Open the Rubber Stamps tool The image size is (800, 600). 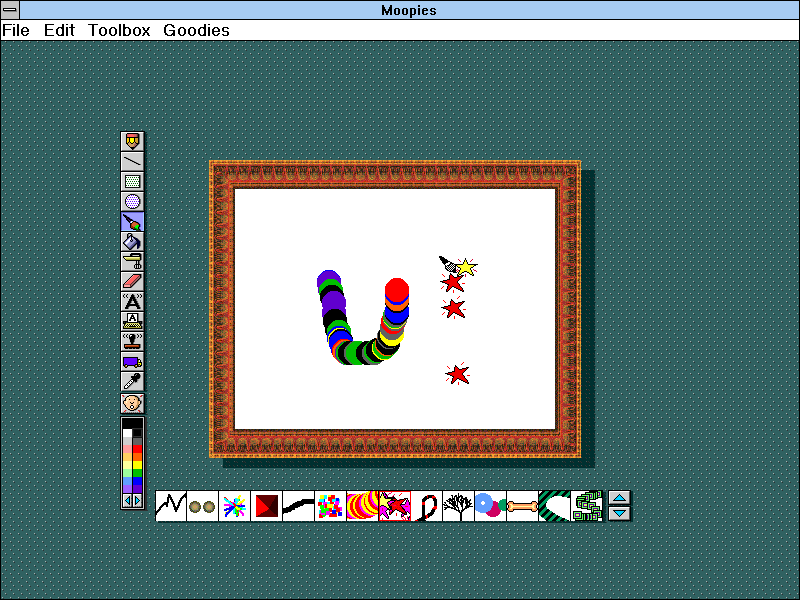click(131, 341)
